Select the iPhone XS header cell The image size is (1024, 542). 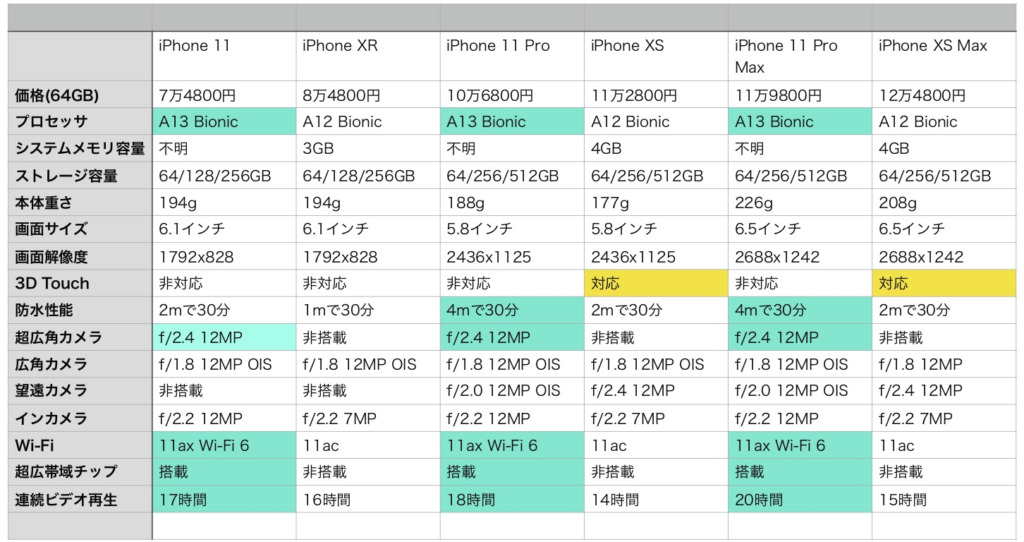[x=656, y=56]
